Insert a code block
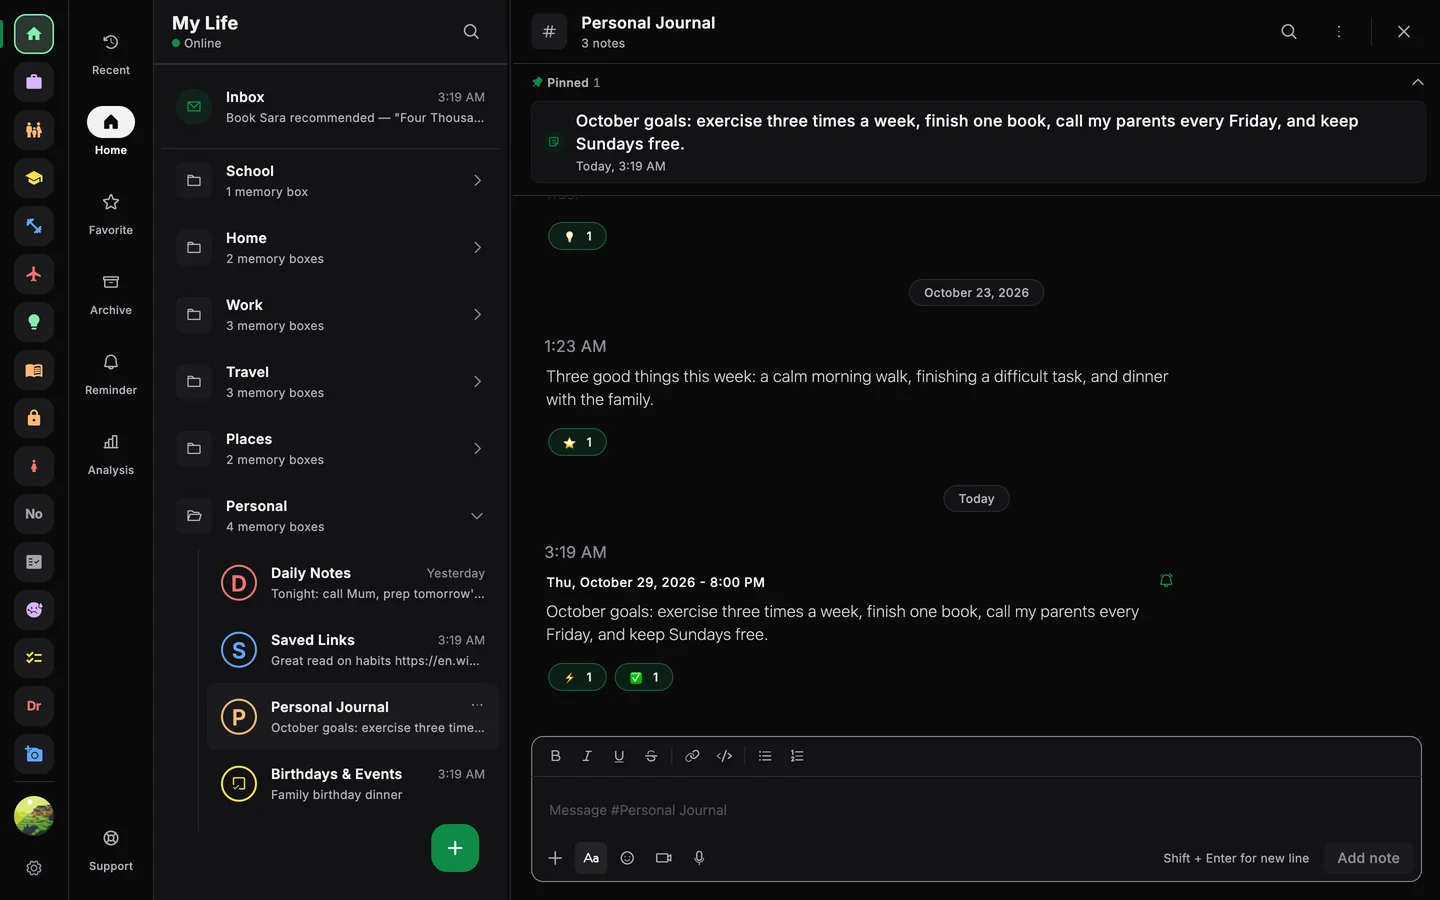 725,756
